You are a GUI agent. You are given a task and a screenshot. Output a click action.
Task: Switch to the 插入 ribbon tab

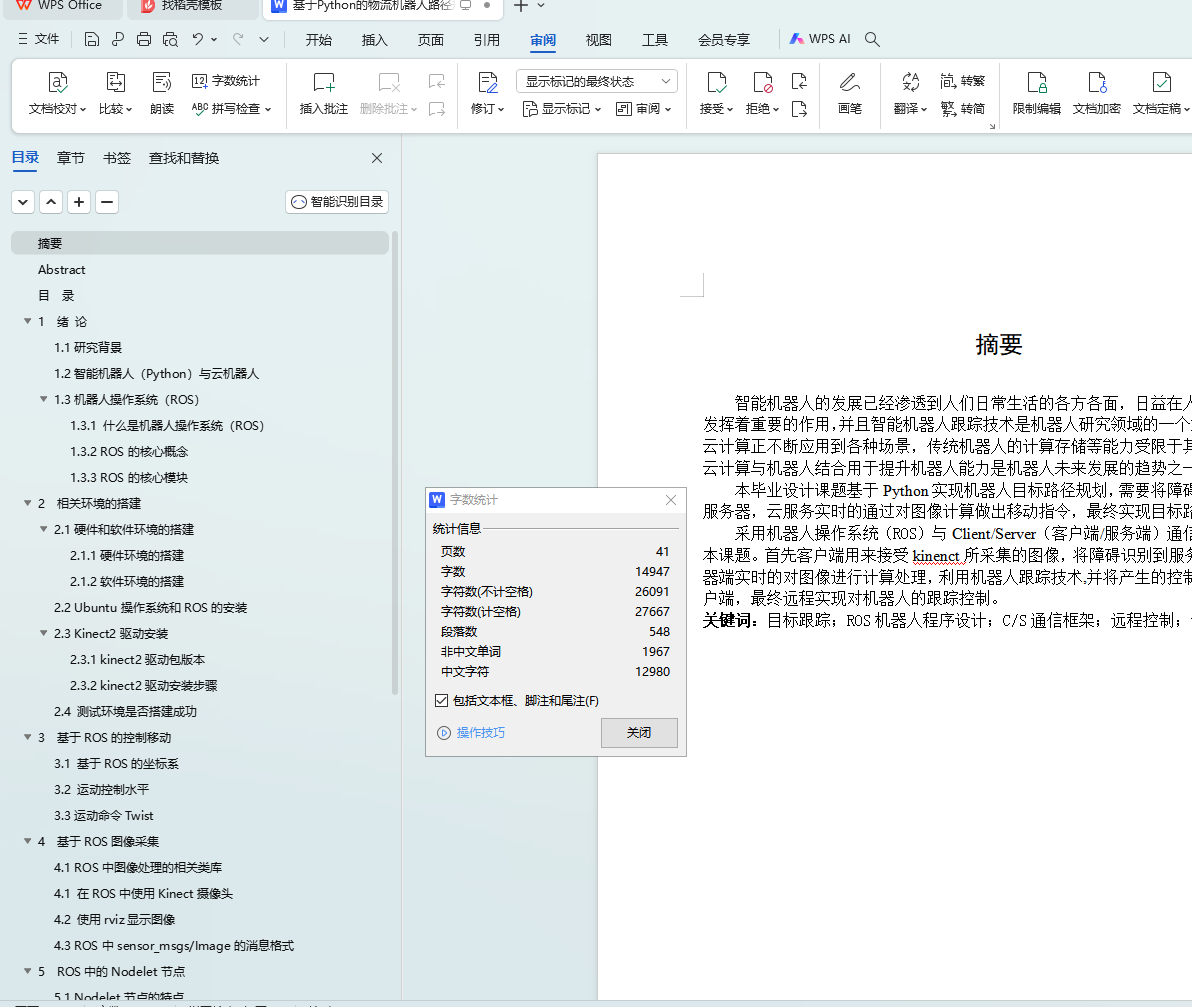coord(374,40)
